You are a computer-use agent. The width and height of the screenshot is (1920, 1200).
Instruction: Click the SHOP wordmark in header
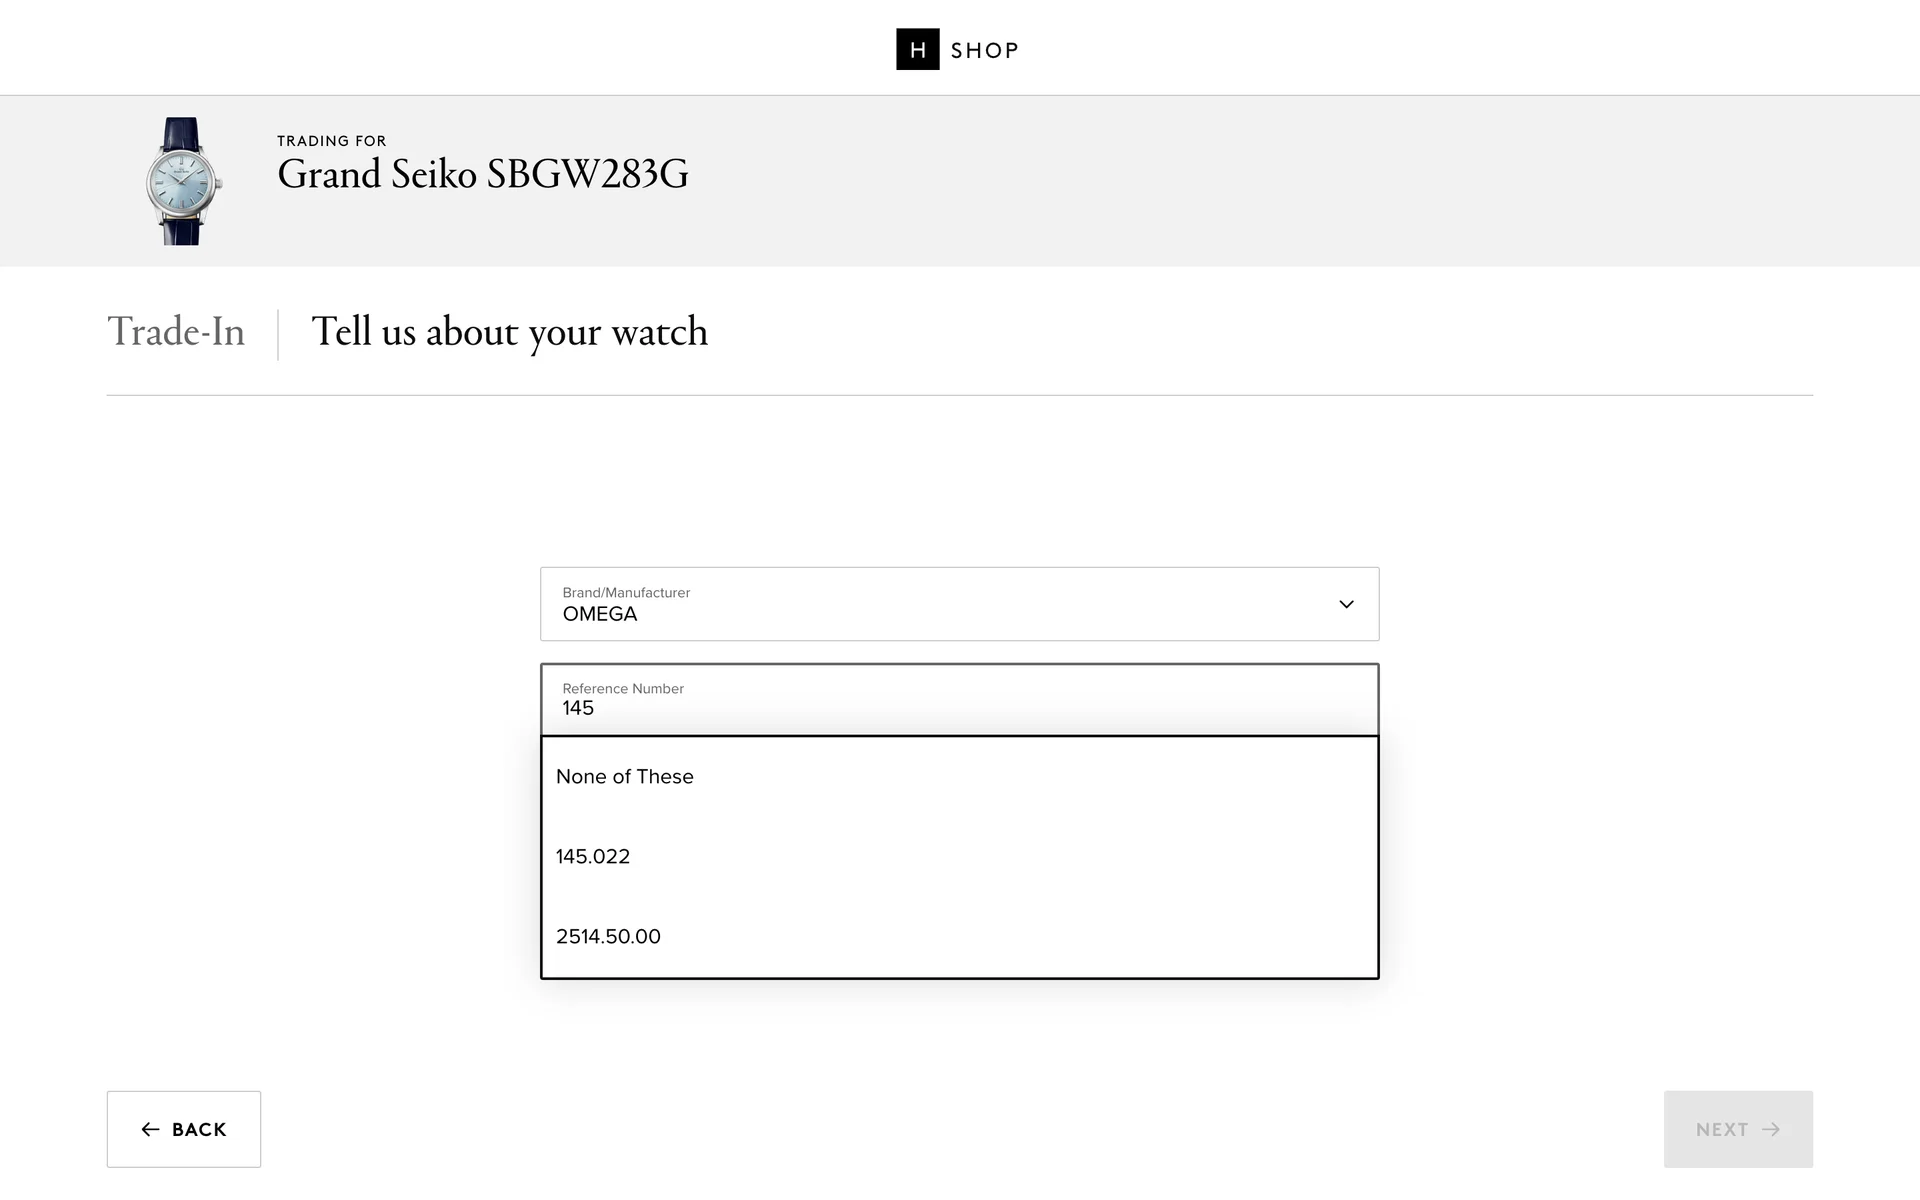984,51
